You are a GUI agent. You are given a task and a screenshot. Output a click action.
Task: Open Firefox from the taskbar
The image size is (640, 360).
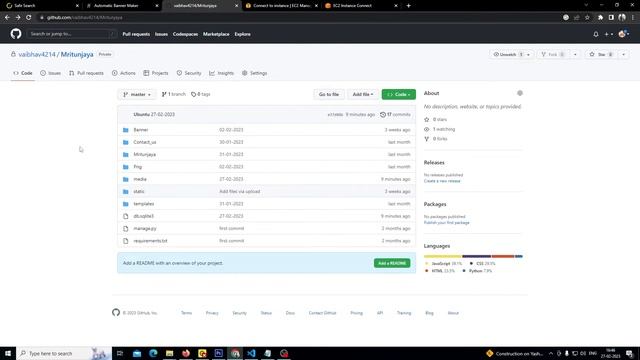pyautogui.click(x=186, y=353)
